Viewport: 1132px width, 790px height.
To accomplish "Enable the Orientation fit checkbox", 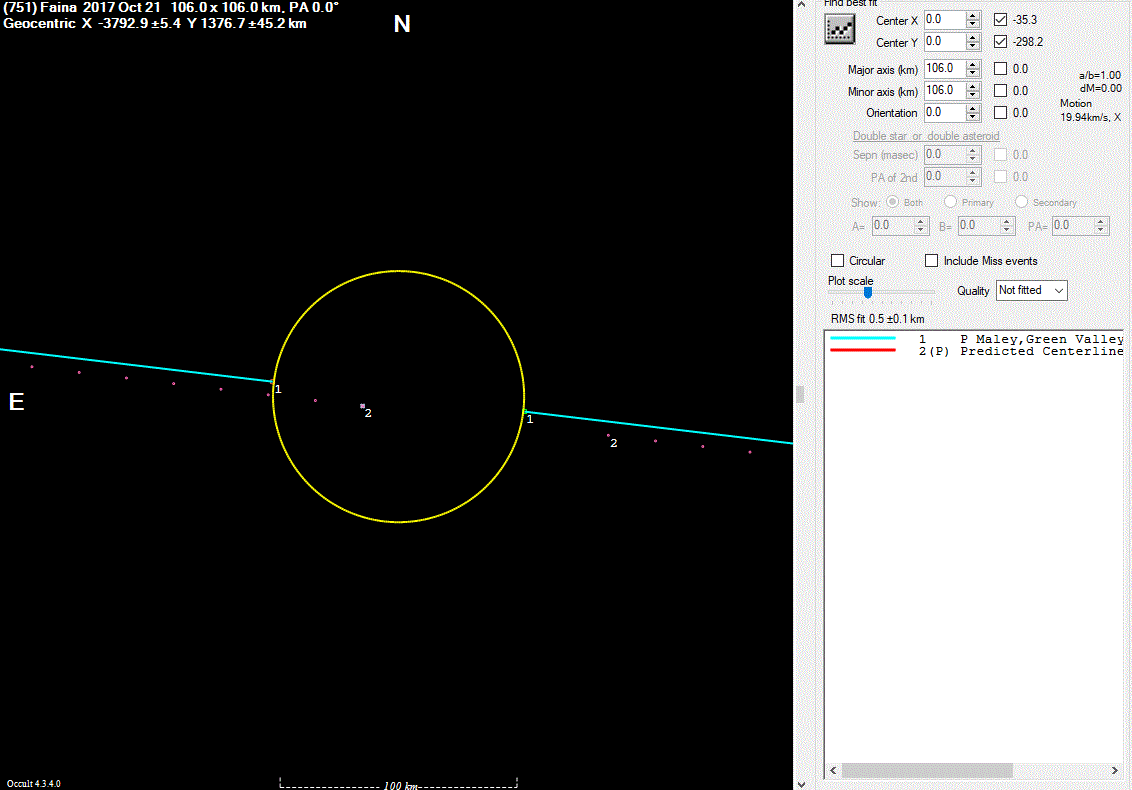I will tap(1001, 113).
